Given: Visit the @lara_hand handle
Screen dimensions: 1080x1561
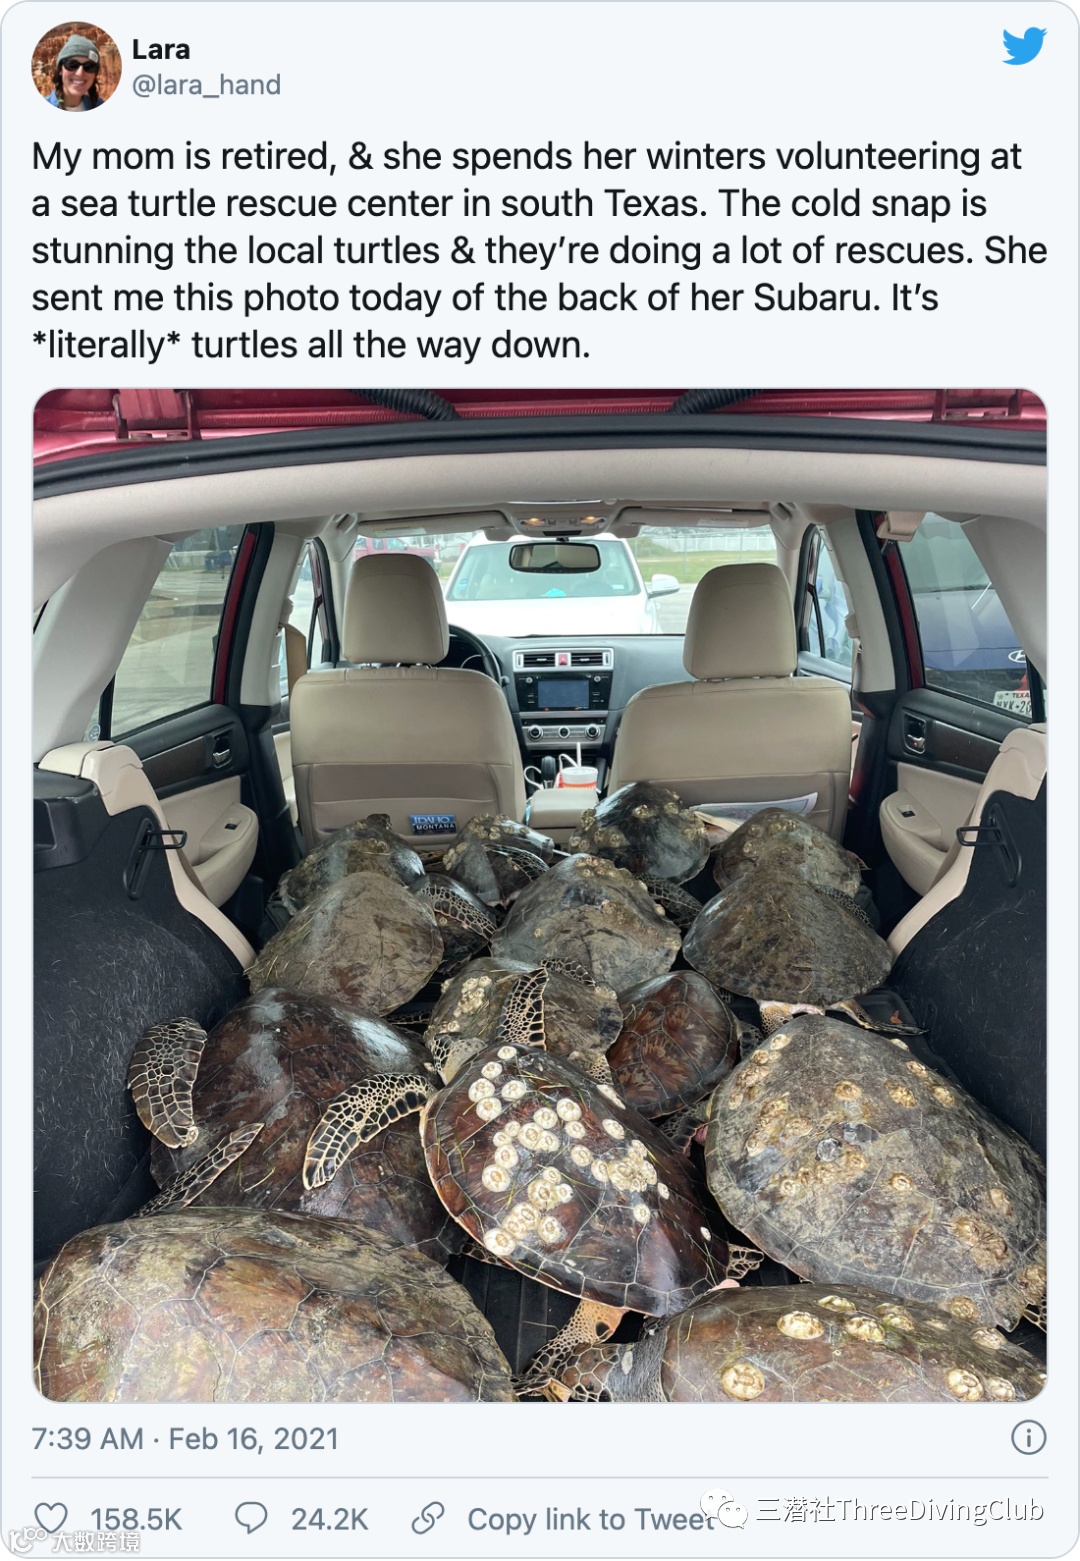Looking at the screenshot, I should 206,85.
